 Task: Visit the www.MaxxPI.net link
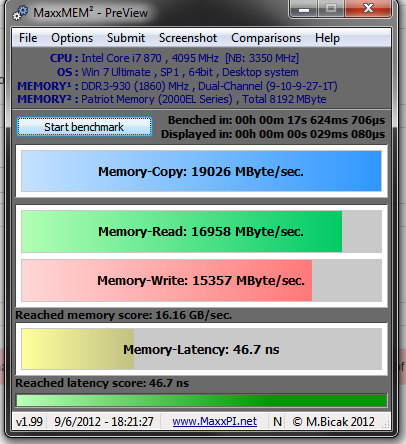pos(215,421)
